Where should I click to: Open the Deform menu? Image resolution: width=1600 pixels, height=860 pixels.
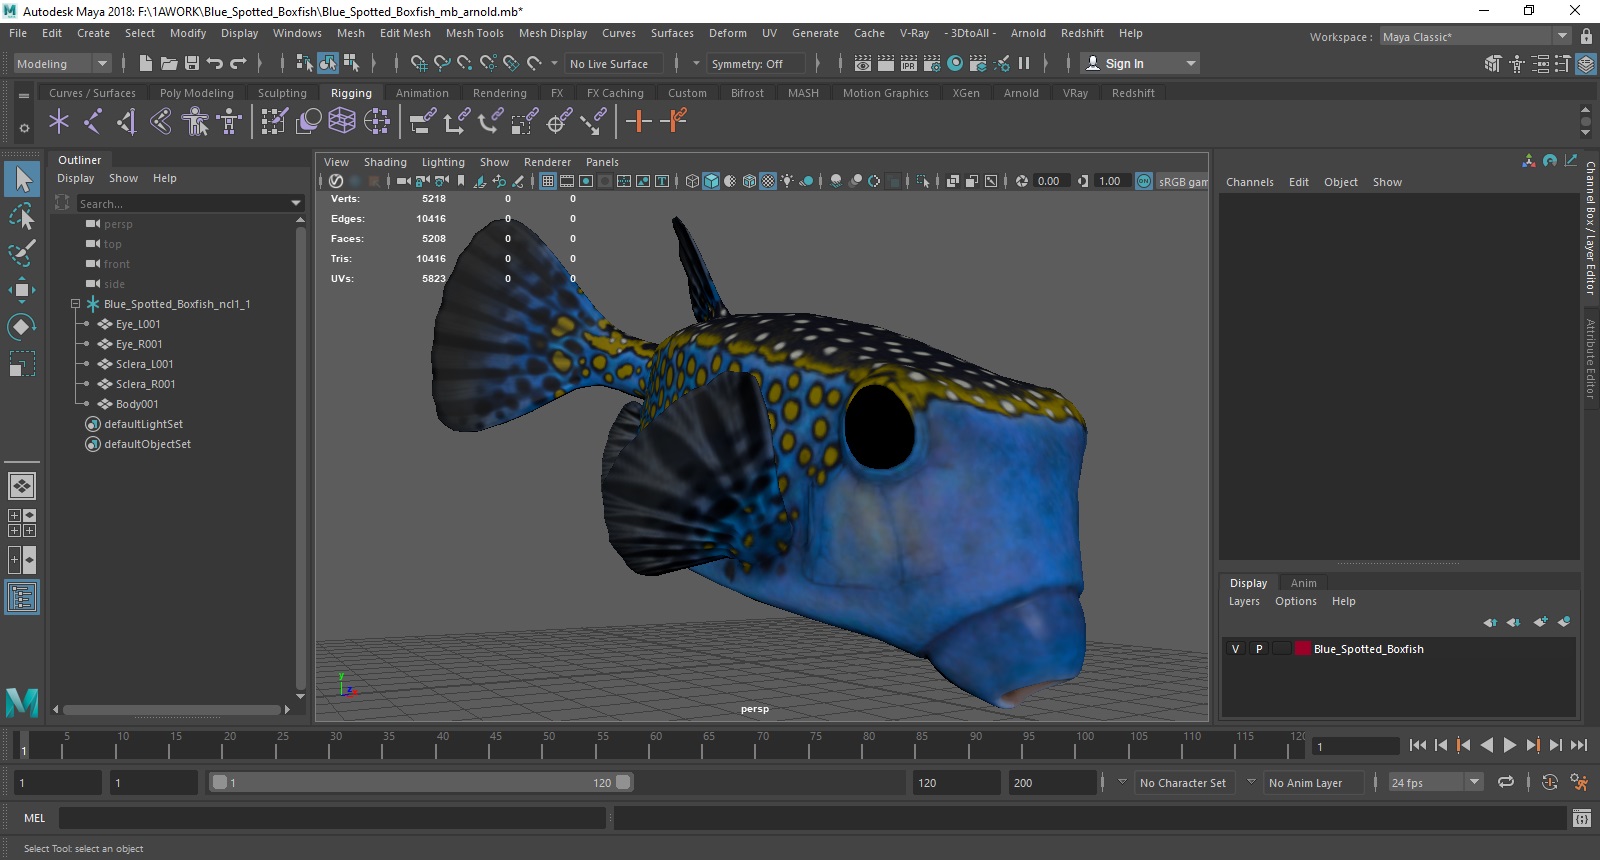[727, 33]
